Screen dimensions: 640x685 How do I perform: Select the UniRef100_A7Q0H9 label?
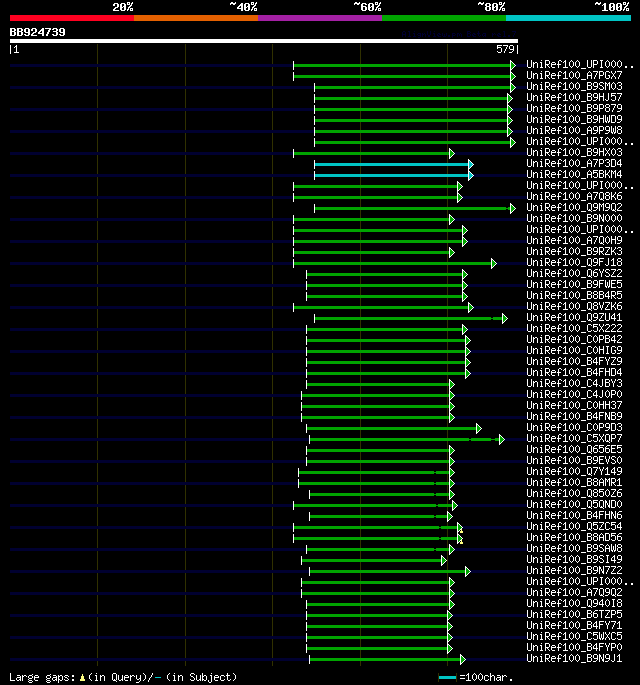pyautogui.click(x=574, y=240)
